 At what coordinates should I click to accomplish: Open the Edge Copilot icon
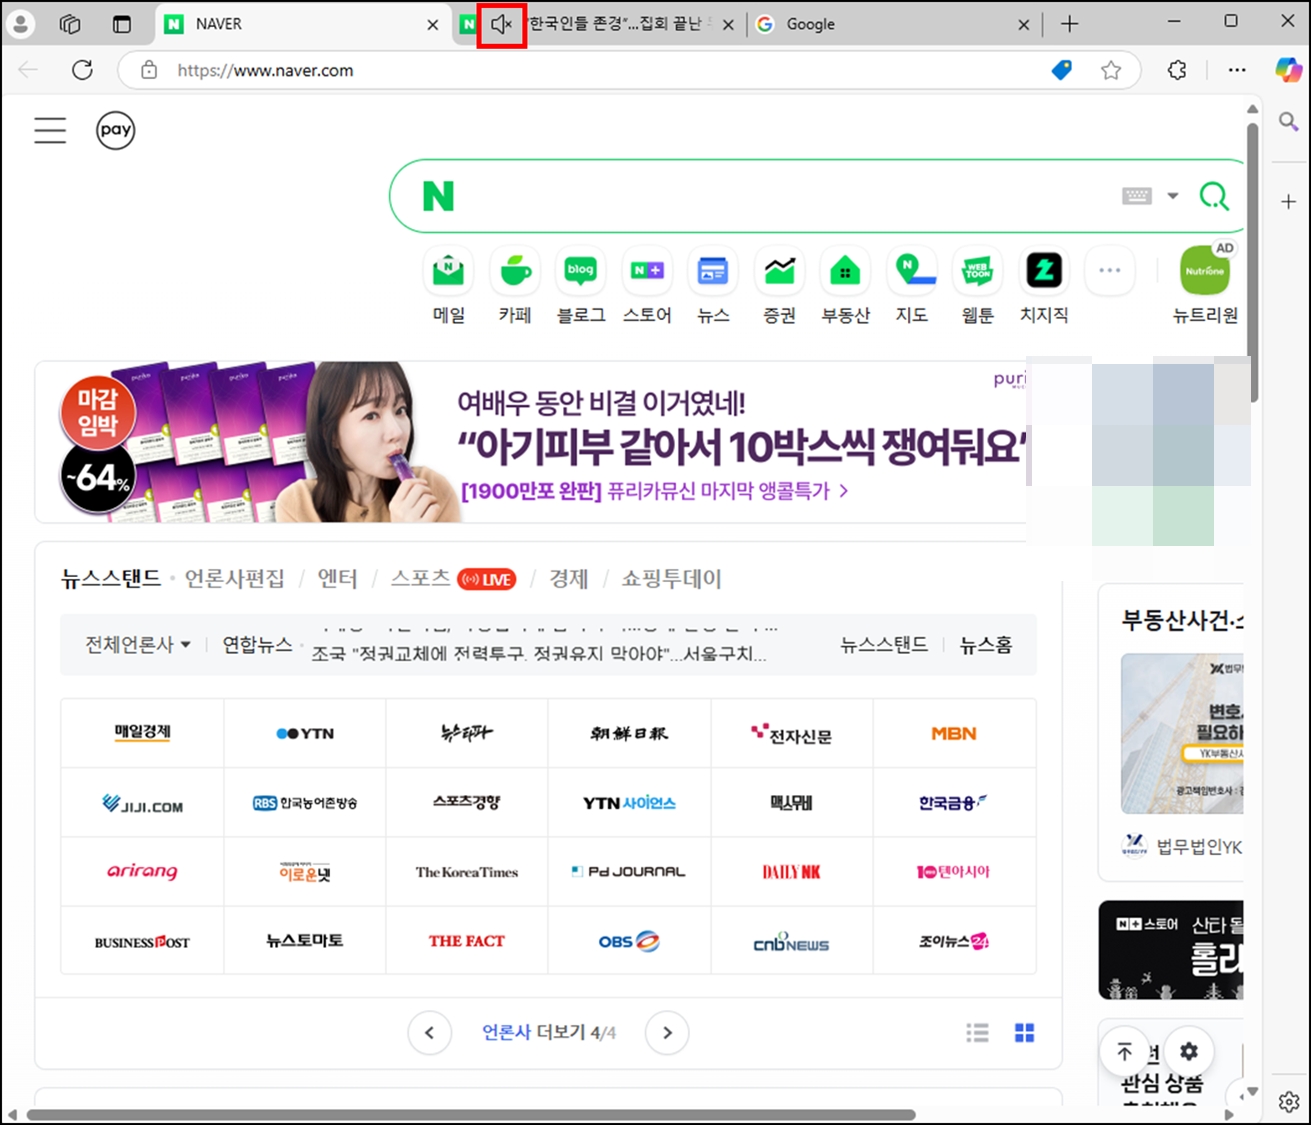[1288, 70]
